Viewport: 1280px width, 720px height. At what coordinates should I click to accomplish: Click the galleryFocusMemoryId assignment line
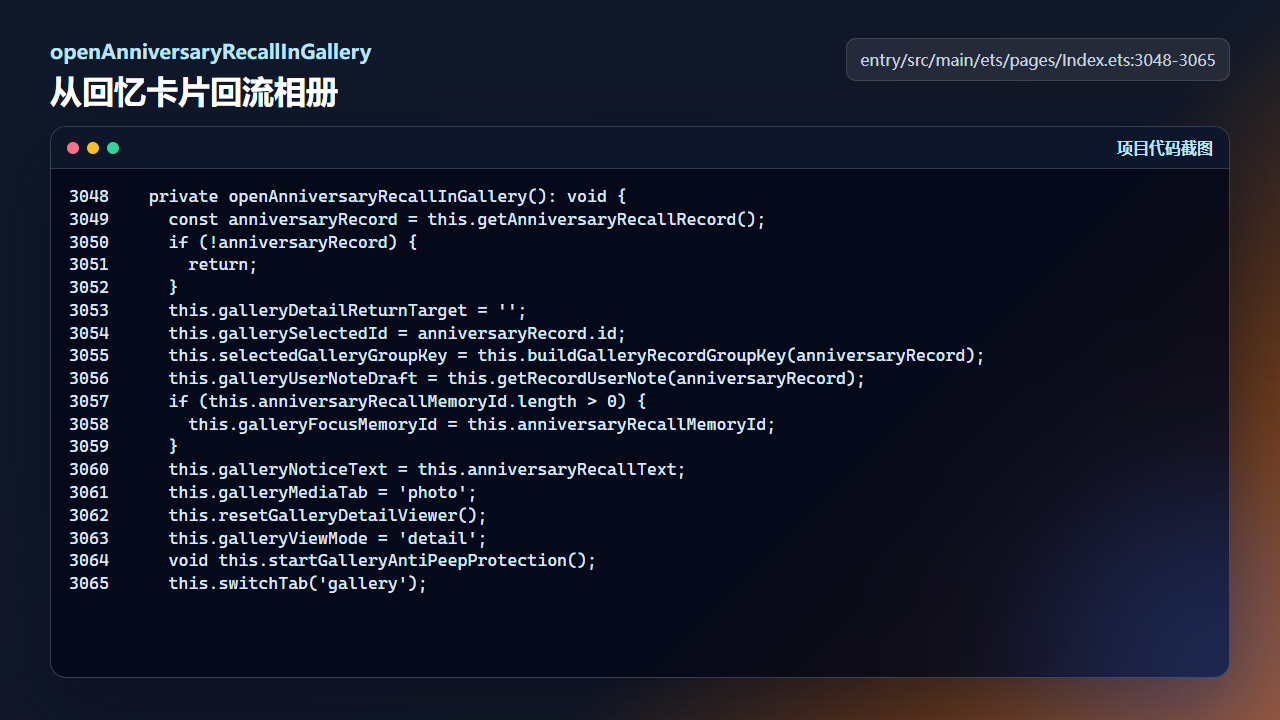[482, 425]
